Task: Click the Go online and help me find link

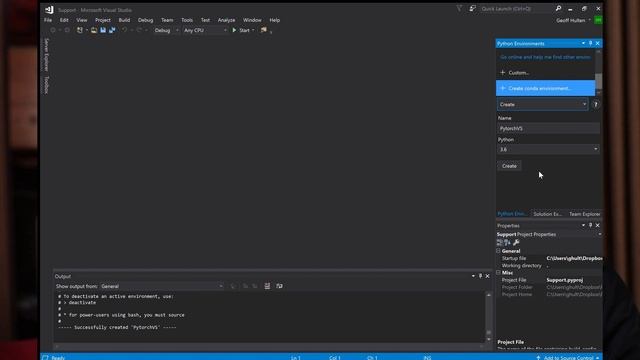Action: pyautogui.click(x=545, y=57)
